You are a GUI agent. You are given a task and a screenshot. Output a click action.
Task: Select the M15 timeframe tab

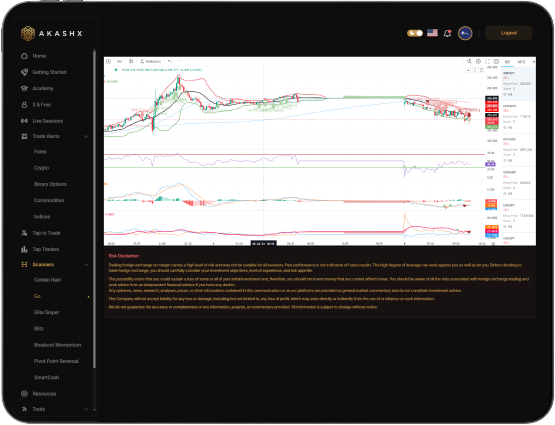[x=521, y=62]
